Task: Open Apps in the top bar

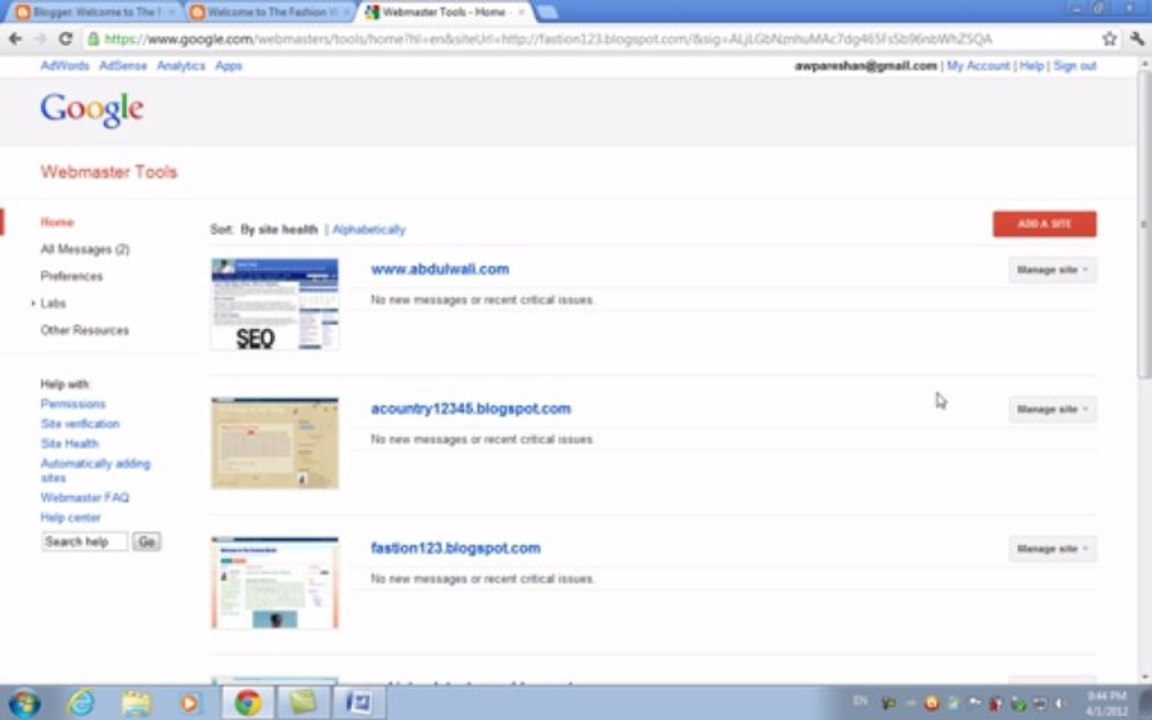Action: point(228,65)
